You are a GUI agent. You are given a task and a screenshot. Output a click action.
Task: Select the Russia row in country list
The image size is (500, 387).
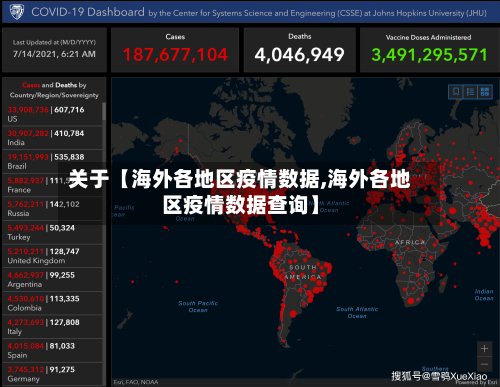tap(53, 209)
